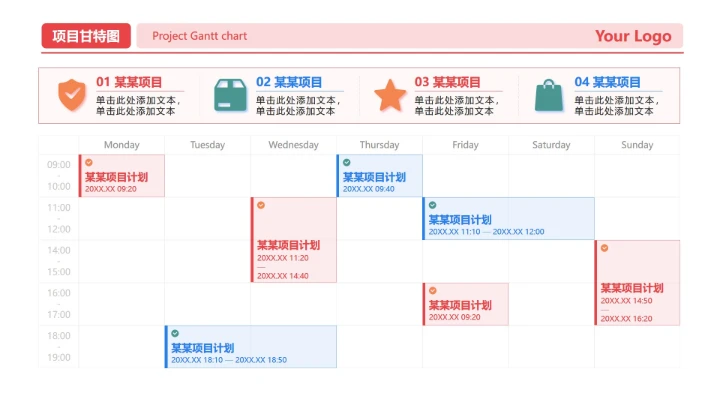This screenshot has width=720, height=405.
Task: Click the orange shield checkmark icon
Action: [71, 95]
